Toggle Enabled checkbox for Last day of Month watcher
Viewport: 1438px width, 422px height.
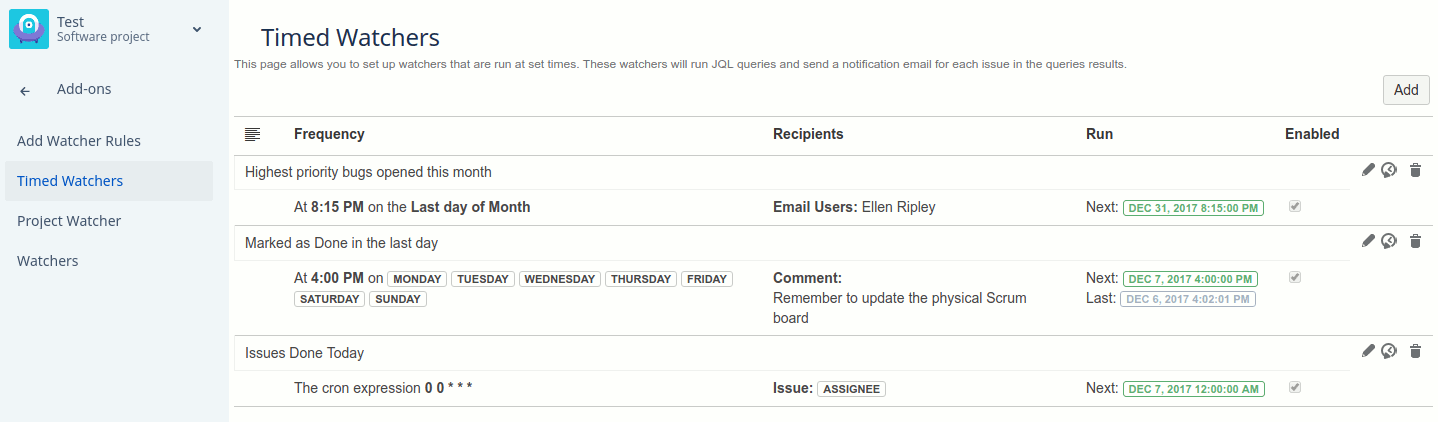(1295, 206)
